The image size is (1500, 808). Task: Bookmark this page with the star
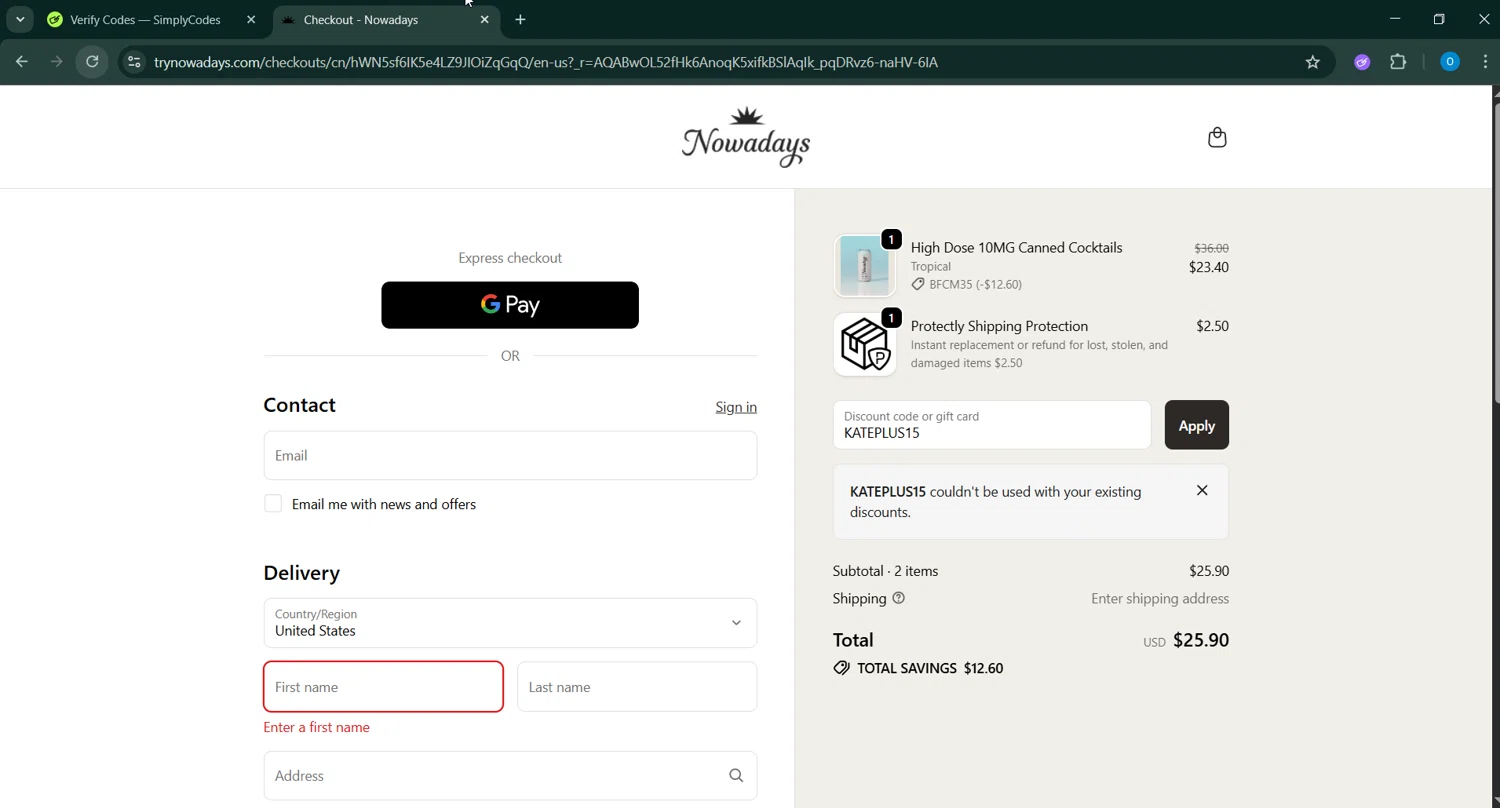tap(1313, 62)
